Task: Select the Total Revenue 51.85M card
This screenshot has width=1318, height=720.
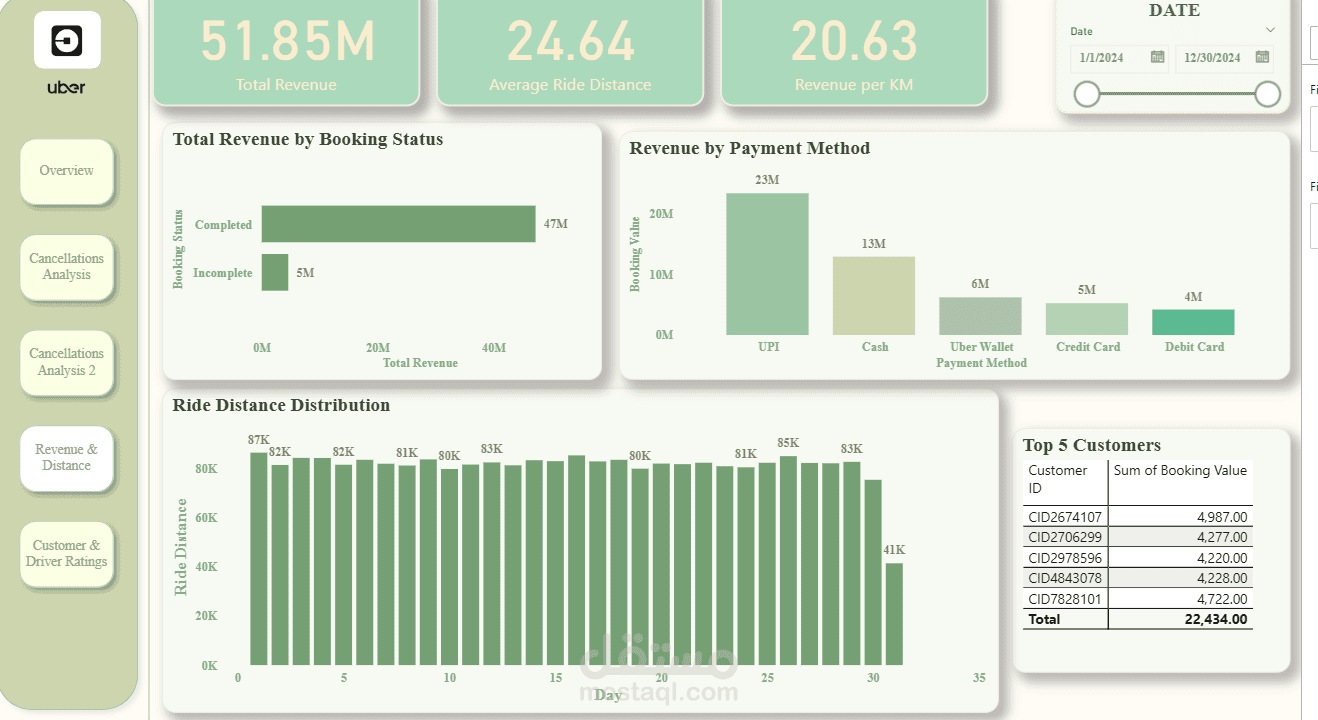Action: (287, 50)
